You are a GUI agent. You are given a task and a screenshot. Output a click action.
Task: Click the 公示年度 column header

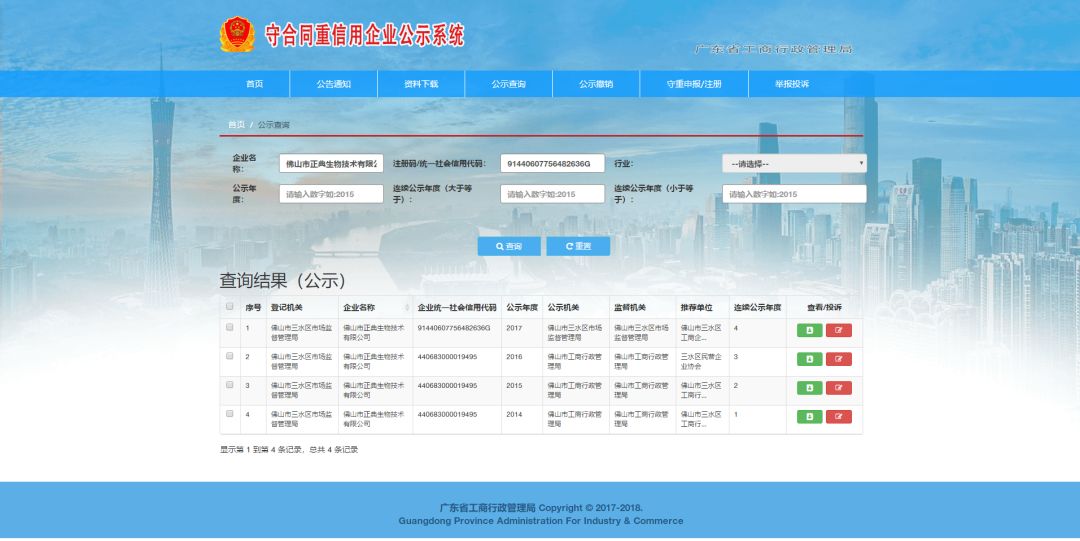(x=522, y=307)
